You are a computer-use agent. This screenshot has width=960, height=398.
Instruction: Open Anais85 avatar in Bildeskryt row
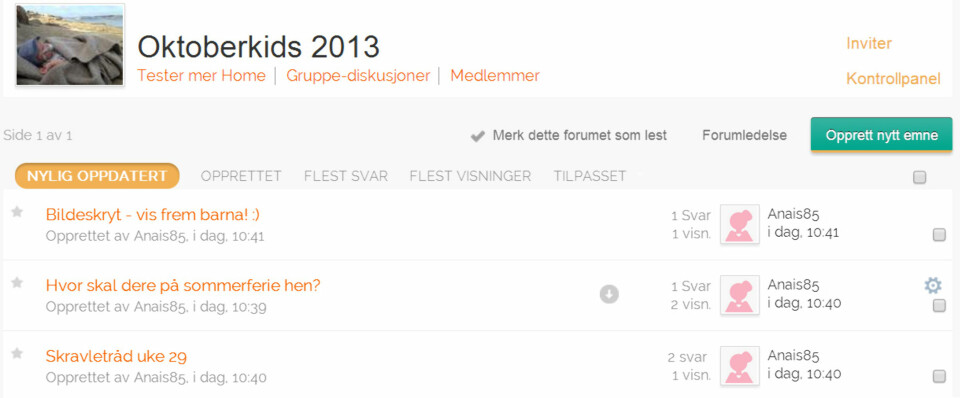pos(740,224)
